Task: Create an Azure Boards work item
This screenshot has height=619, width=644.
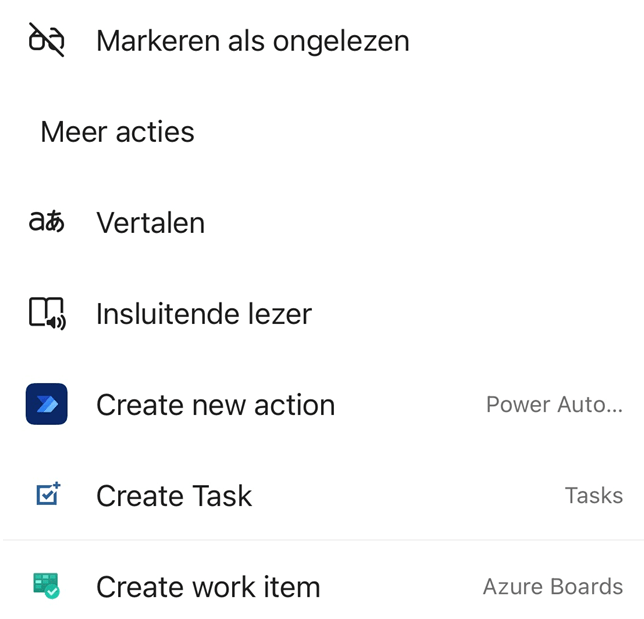Action: (208, 587)
